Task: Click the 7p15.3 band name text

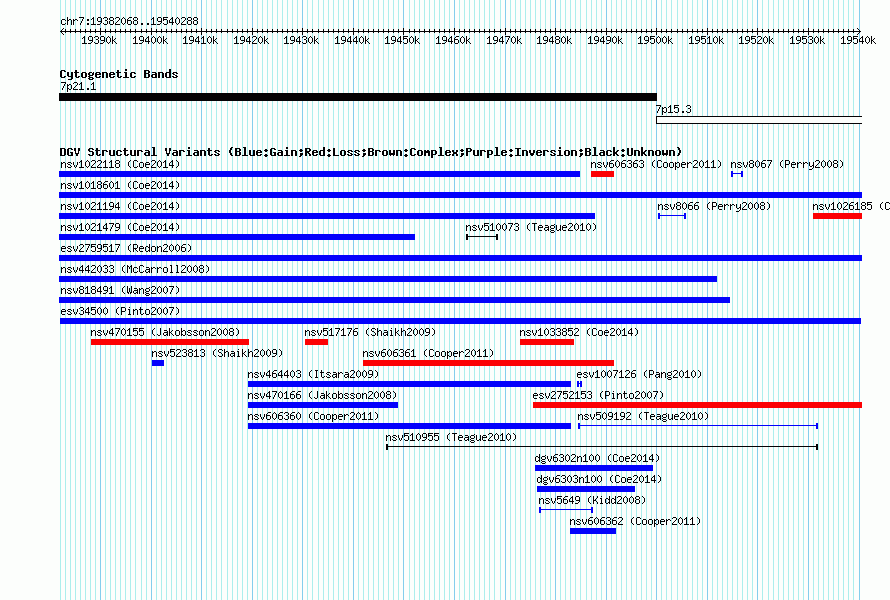Action: pos(673,110)
